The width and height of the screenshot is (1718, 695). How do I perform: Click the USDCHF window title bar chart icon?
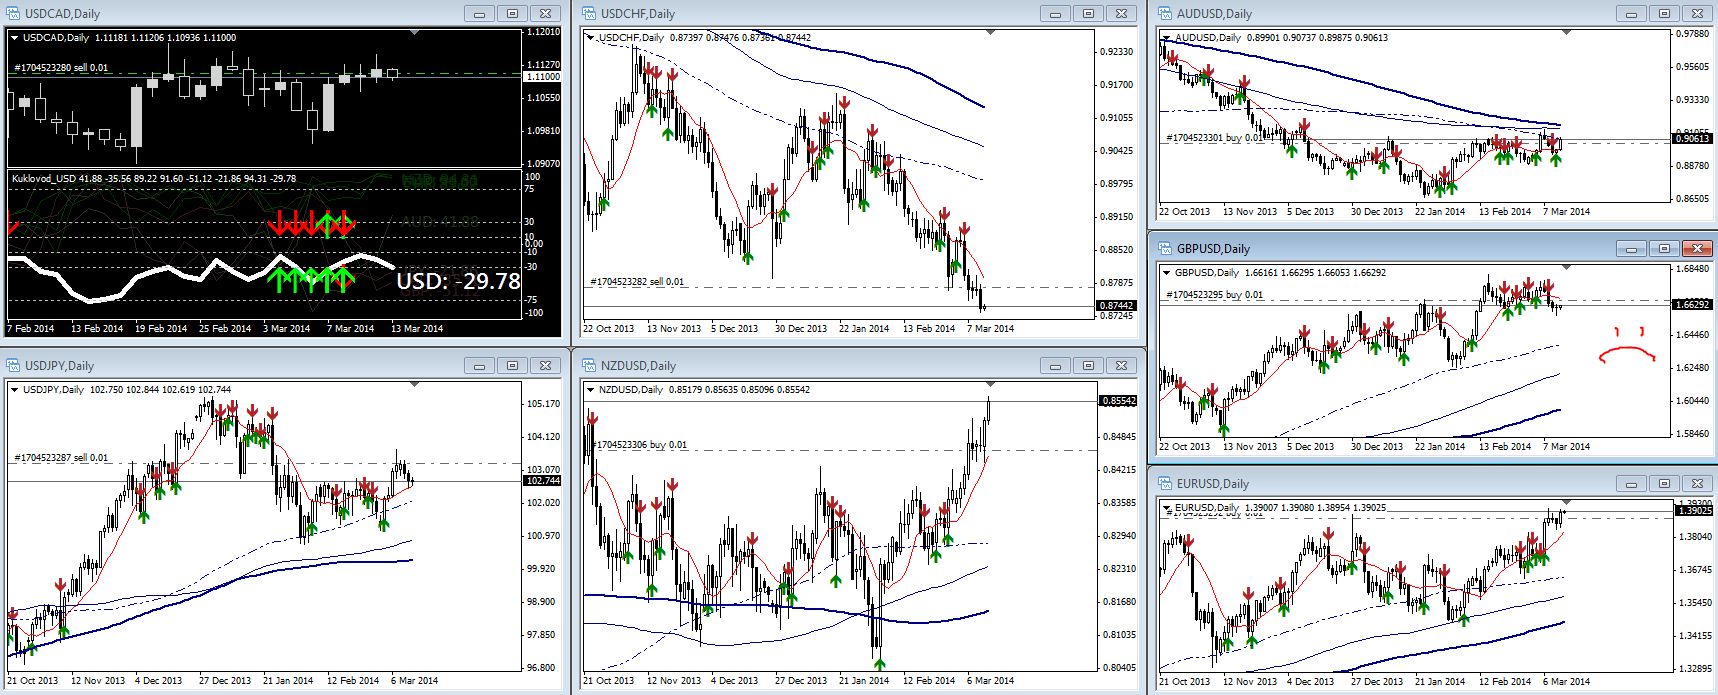pyautogui.click(x=588, y=14)
